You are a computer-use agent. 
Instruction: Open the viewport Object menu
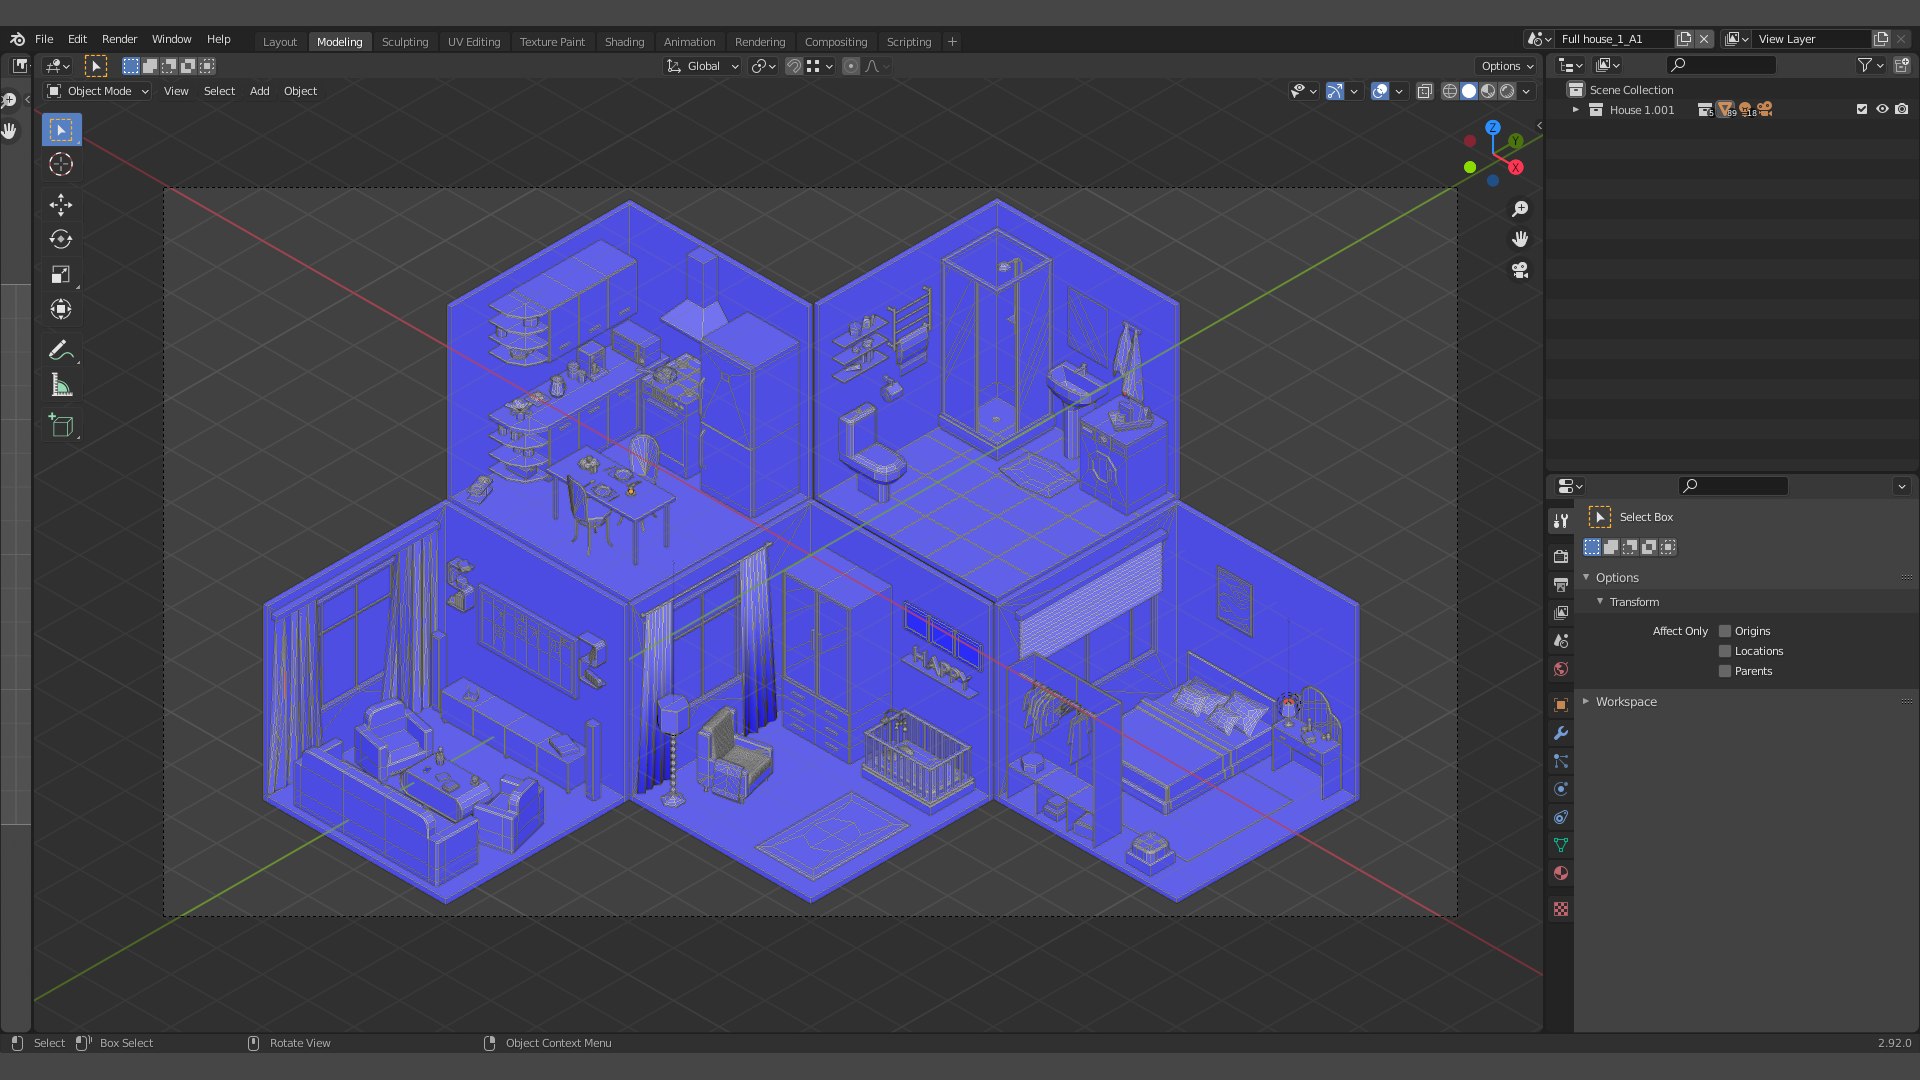click(300, 91)
